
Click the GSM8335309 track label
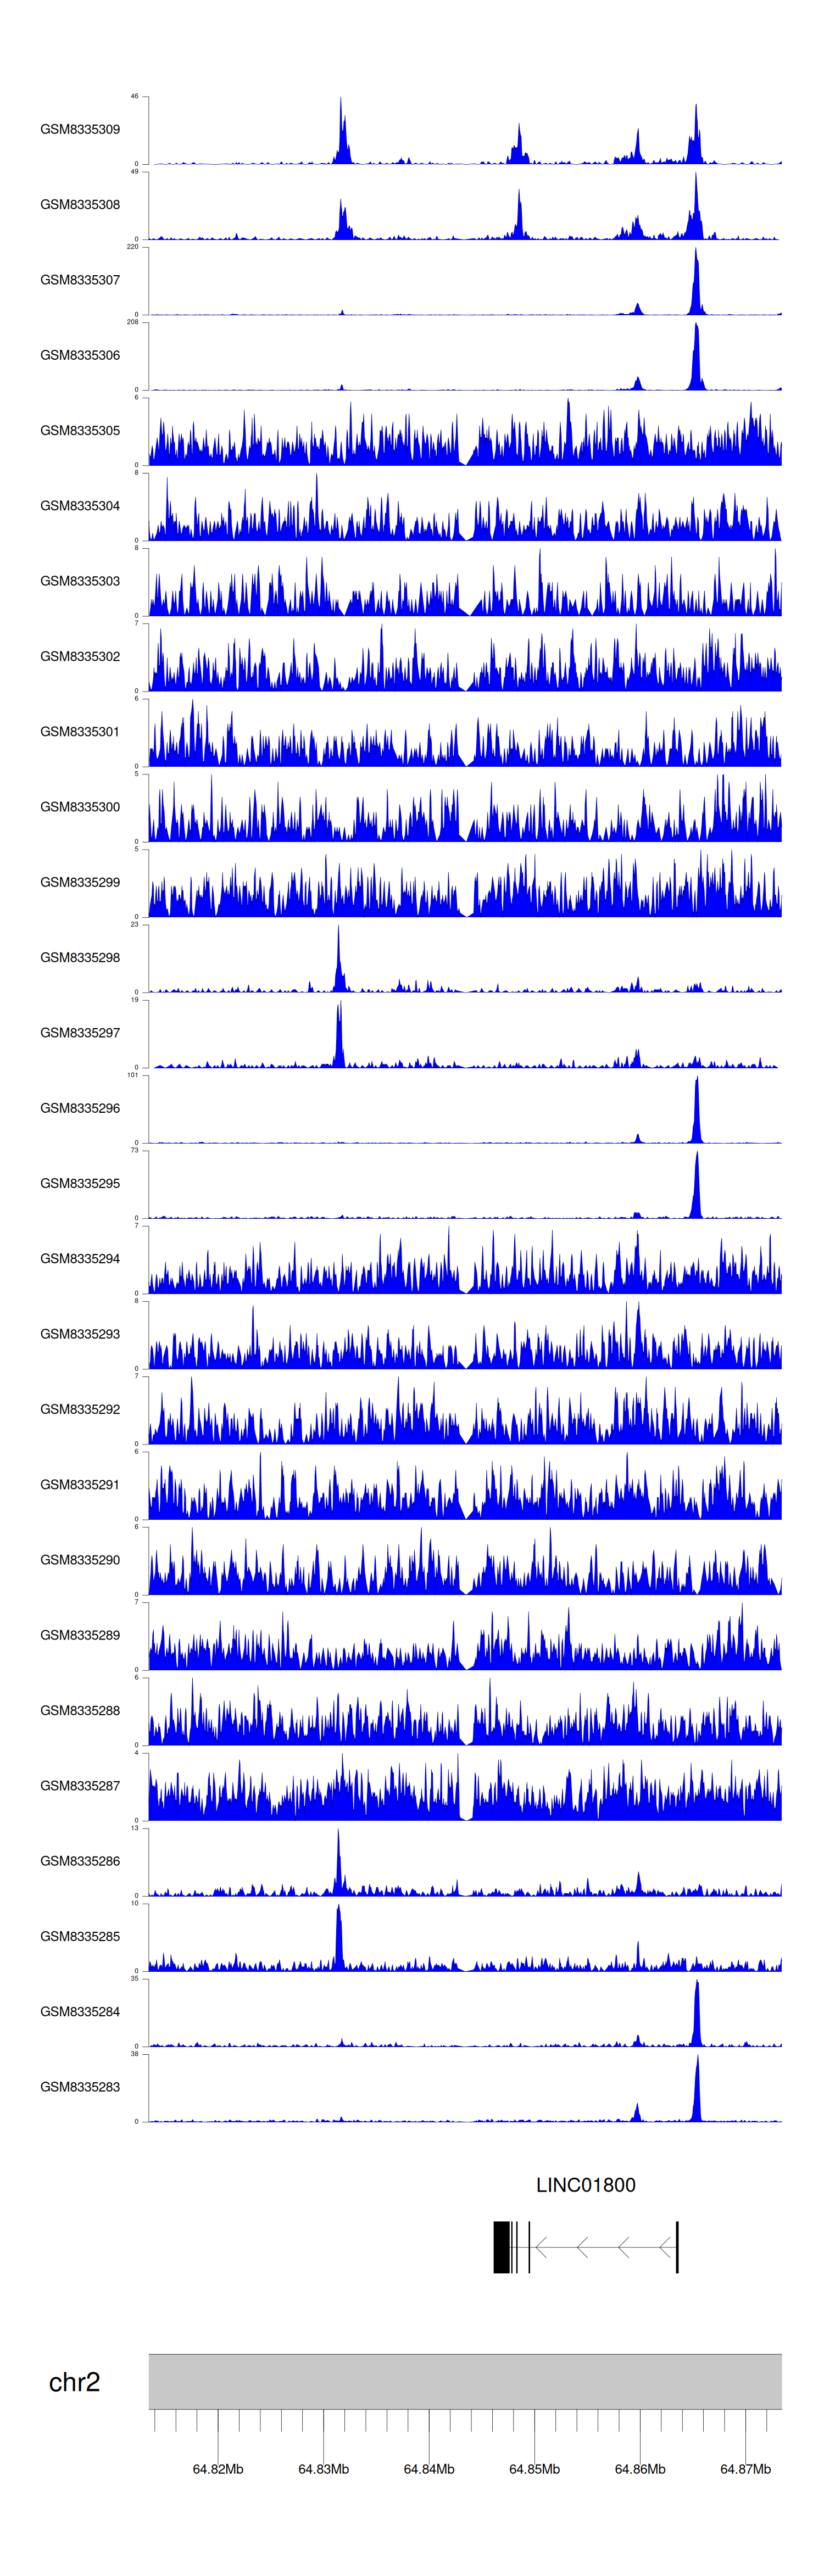tap(80, 129)
